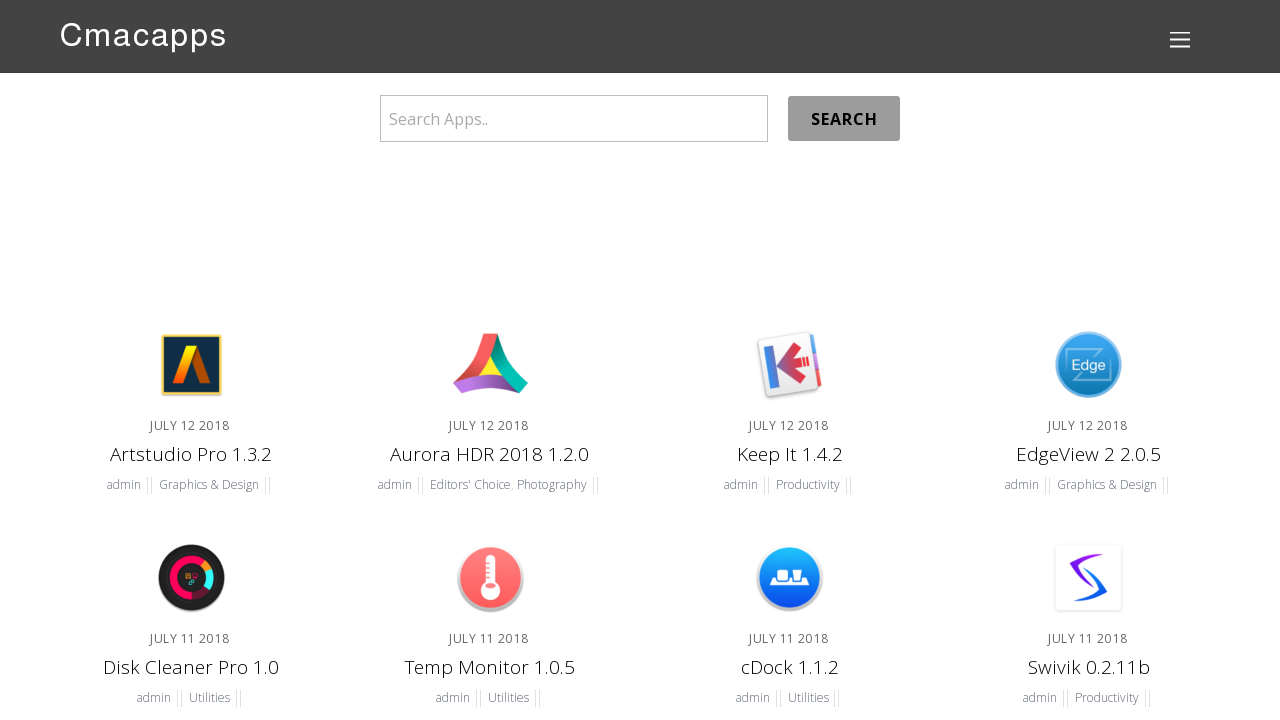This screenshot has height=720, width=1280.
Task: Click JULY 12 2018 date above Aurora HDR
Action: tap(489, 425)
